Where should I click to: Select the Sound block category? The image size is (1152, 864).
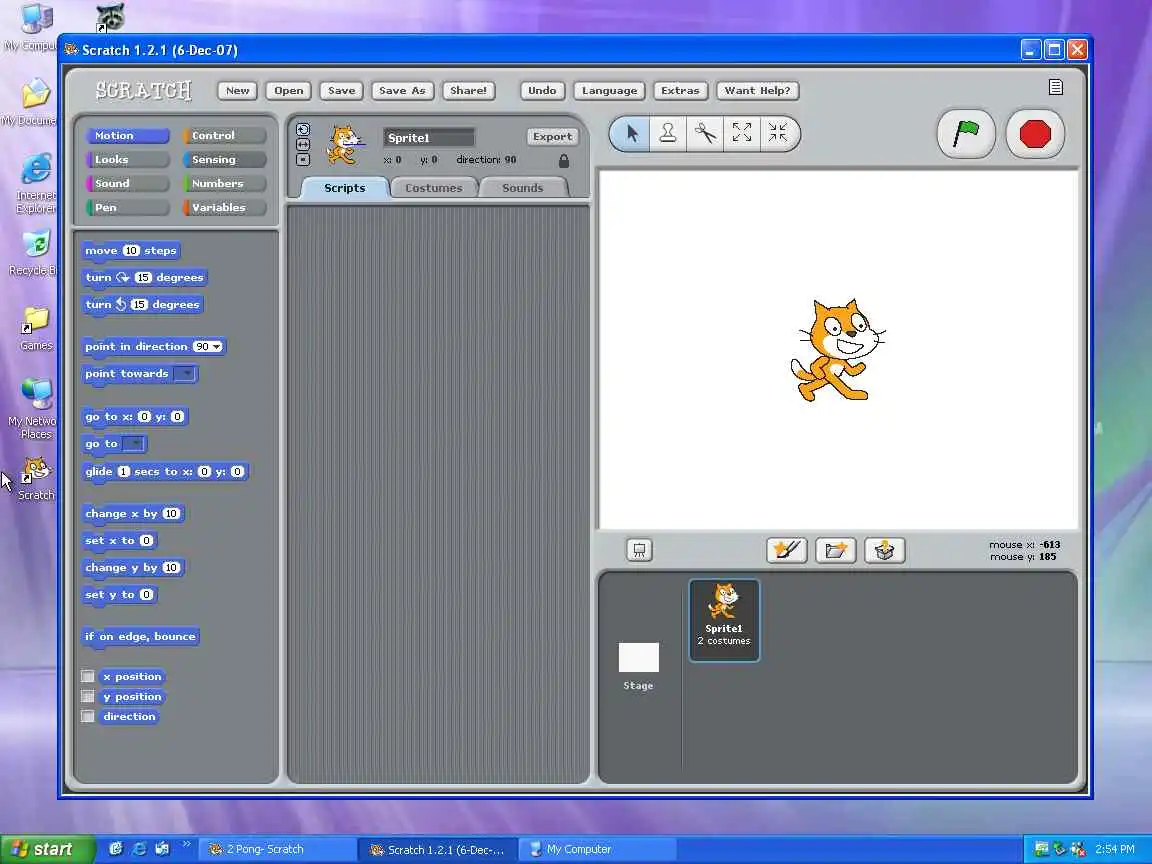click(128, 184)
